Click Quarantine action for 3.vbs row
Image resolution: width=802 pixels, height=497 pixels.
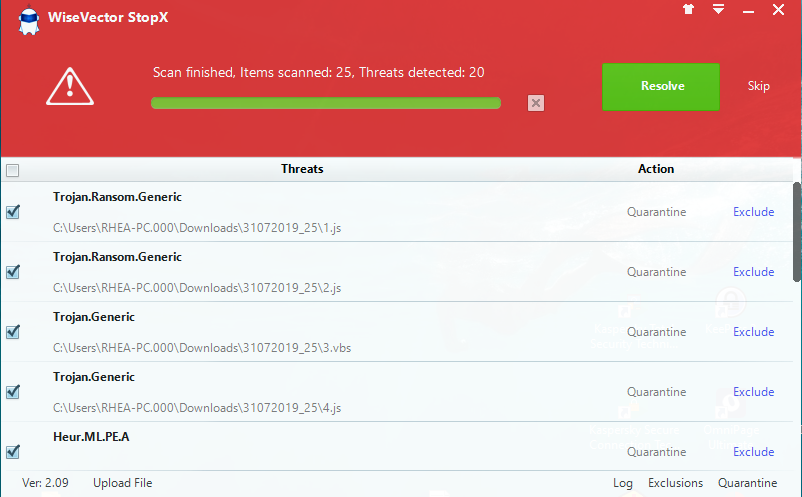(657, 332)
